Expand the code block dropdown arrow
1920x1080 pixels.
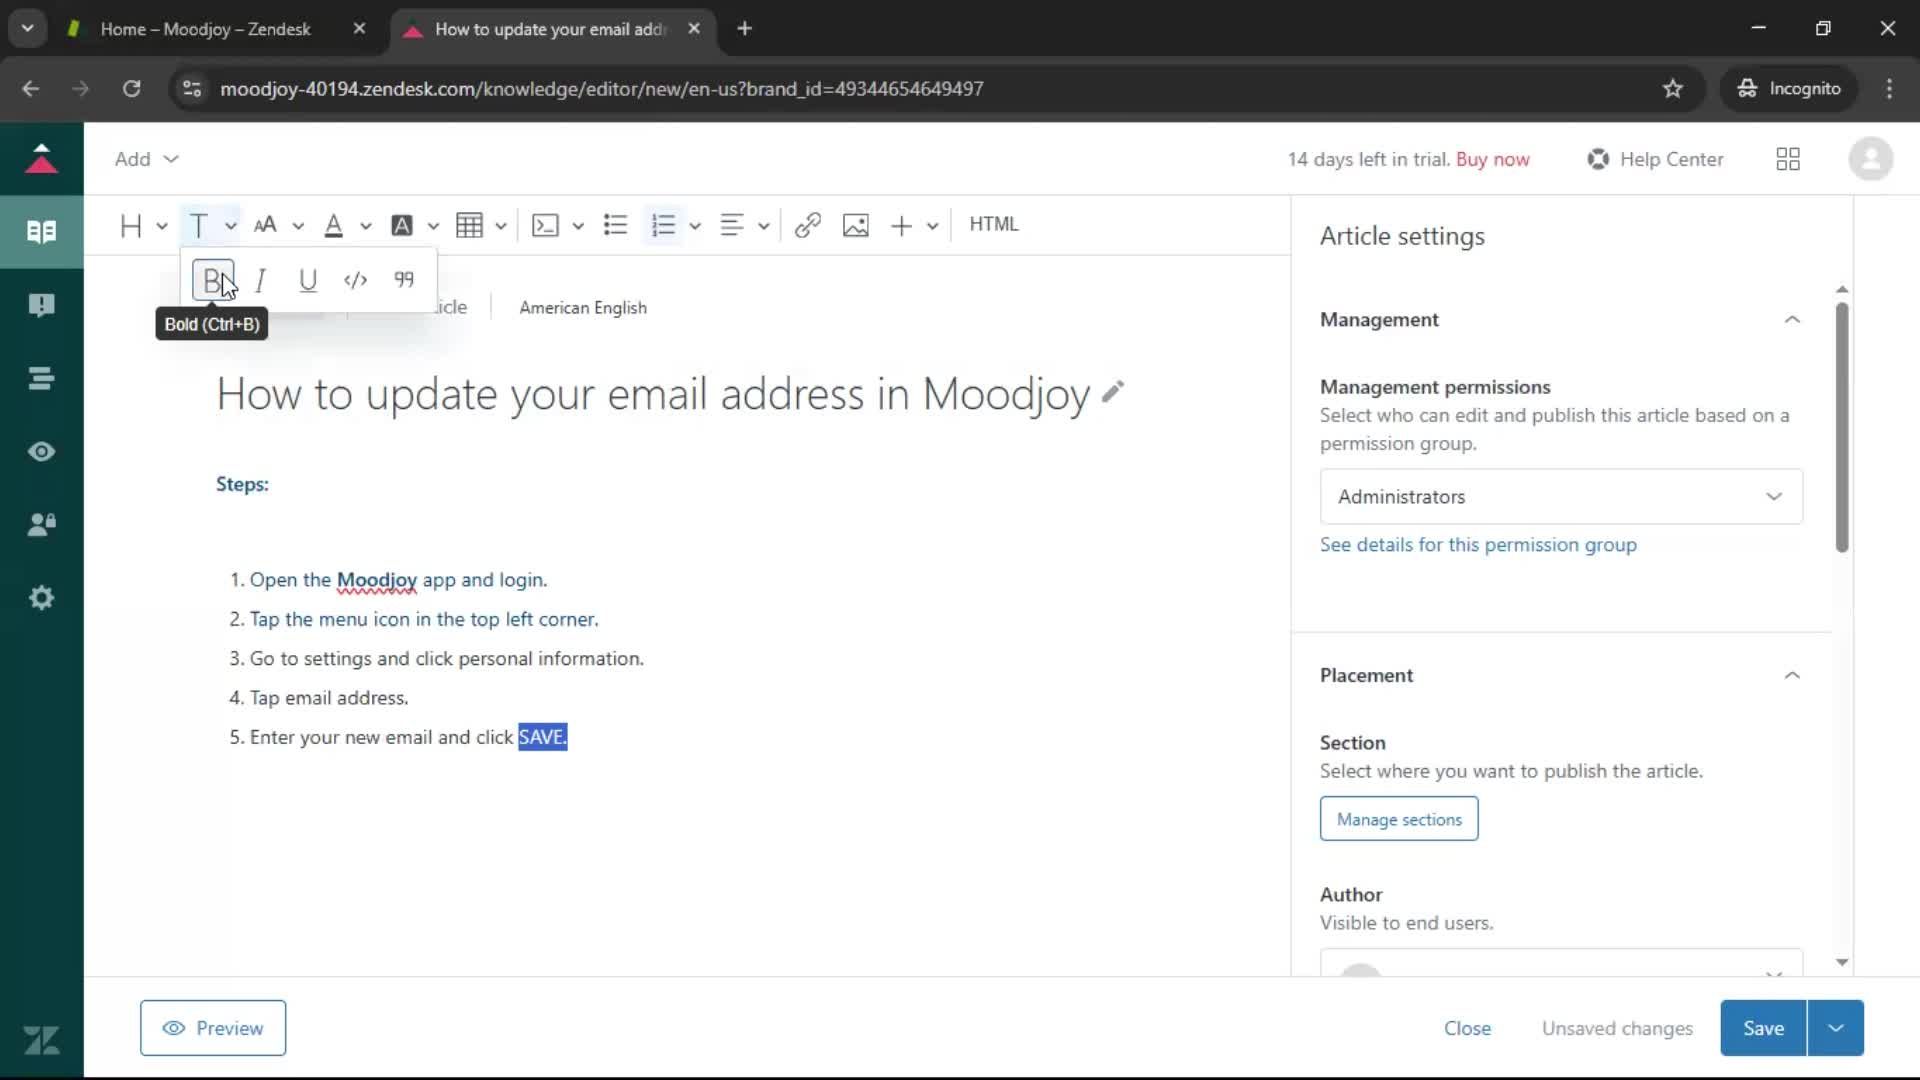tap(578, 227)
